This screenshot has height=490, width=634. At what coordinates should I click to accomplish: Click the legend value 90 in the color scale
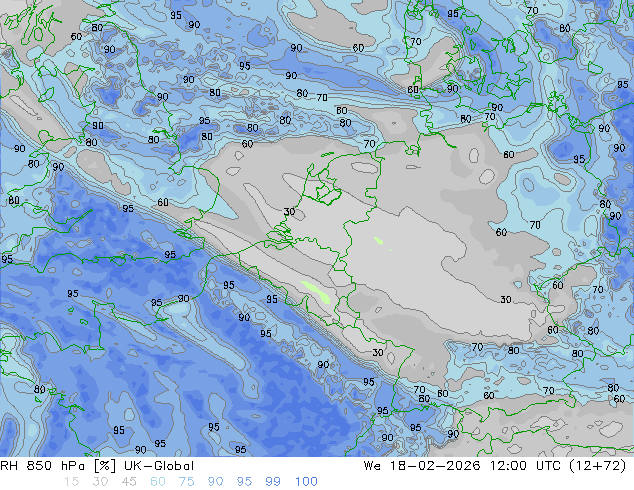[216, 482]
